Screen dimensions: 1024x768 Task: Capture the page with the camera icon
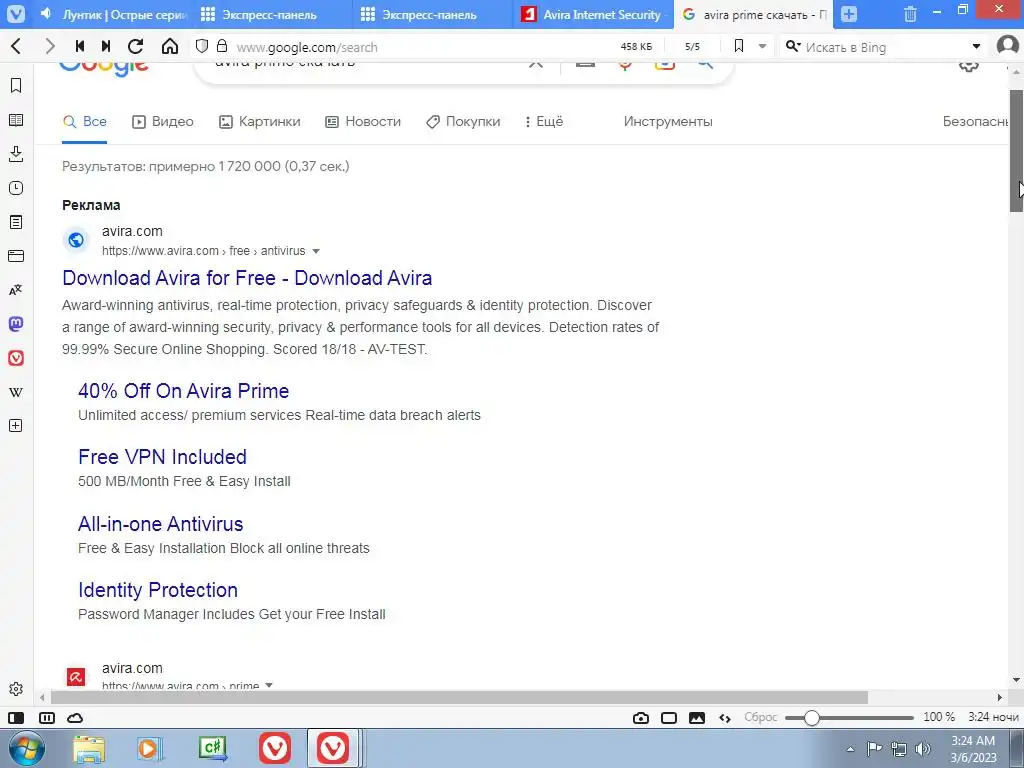coord(641,718)
